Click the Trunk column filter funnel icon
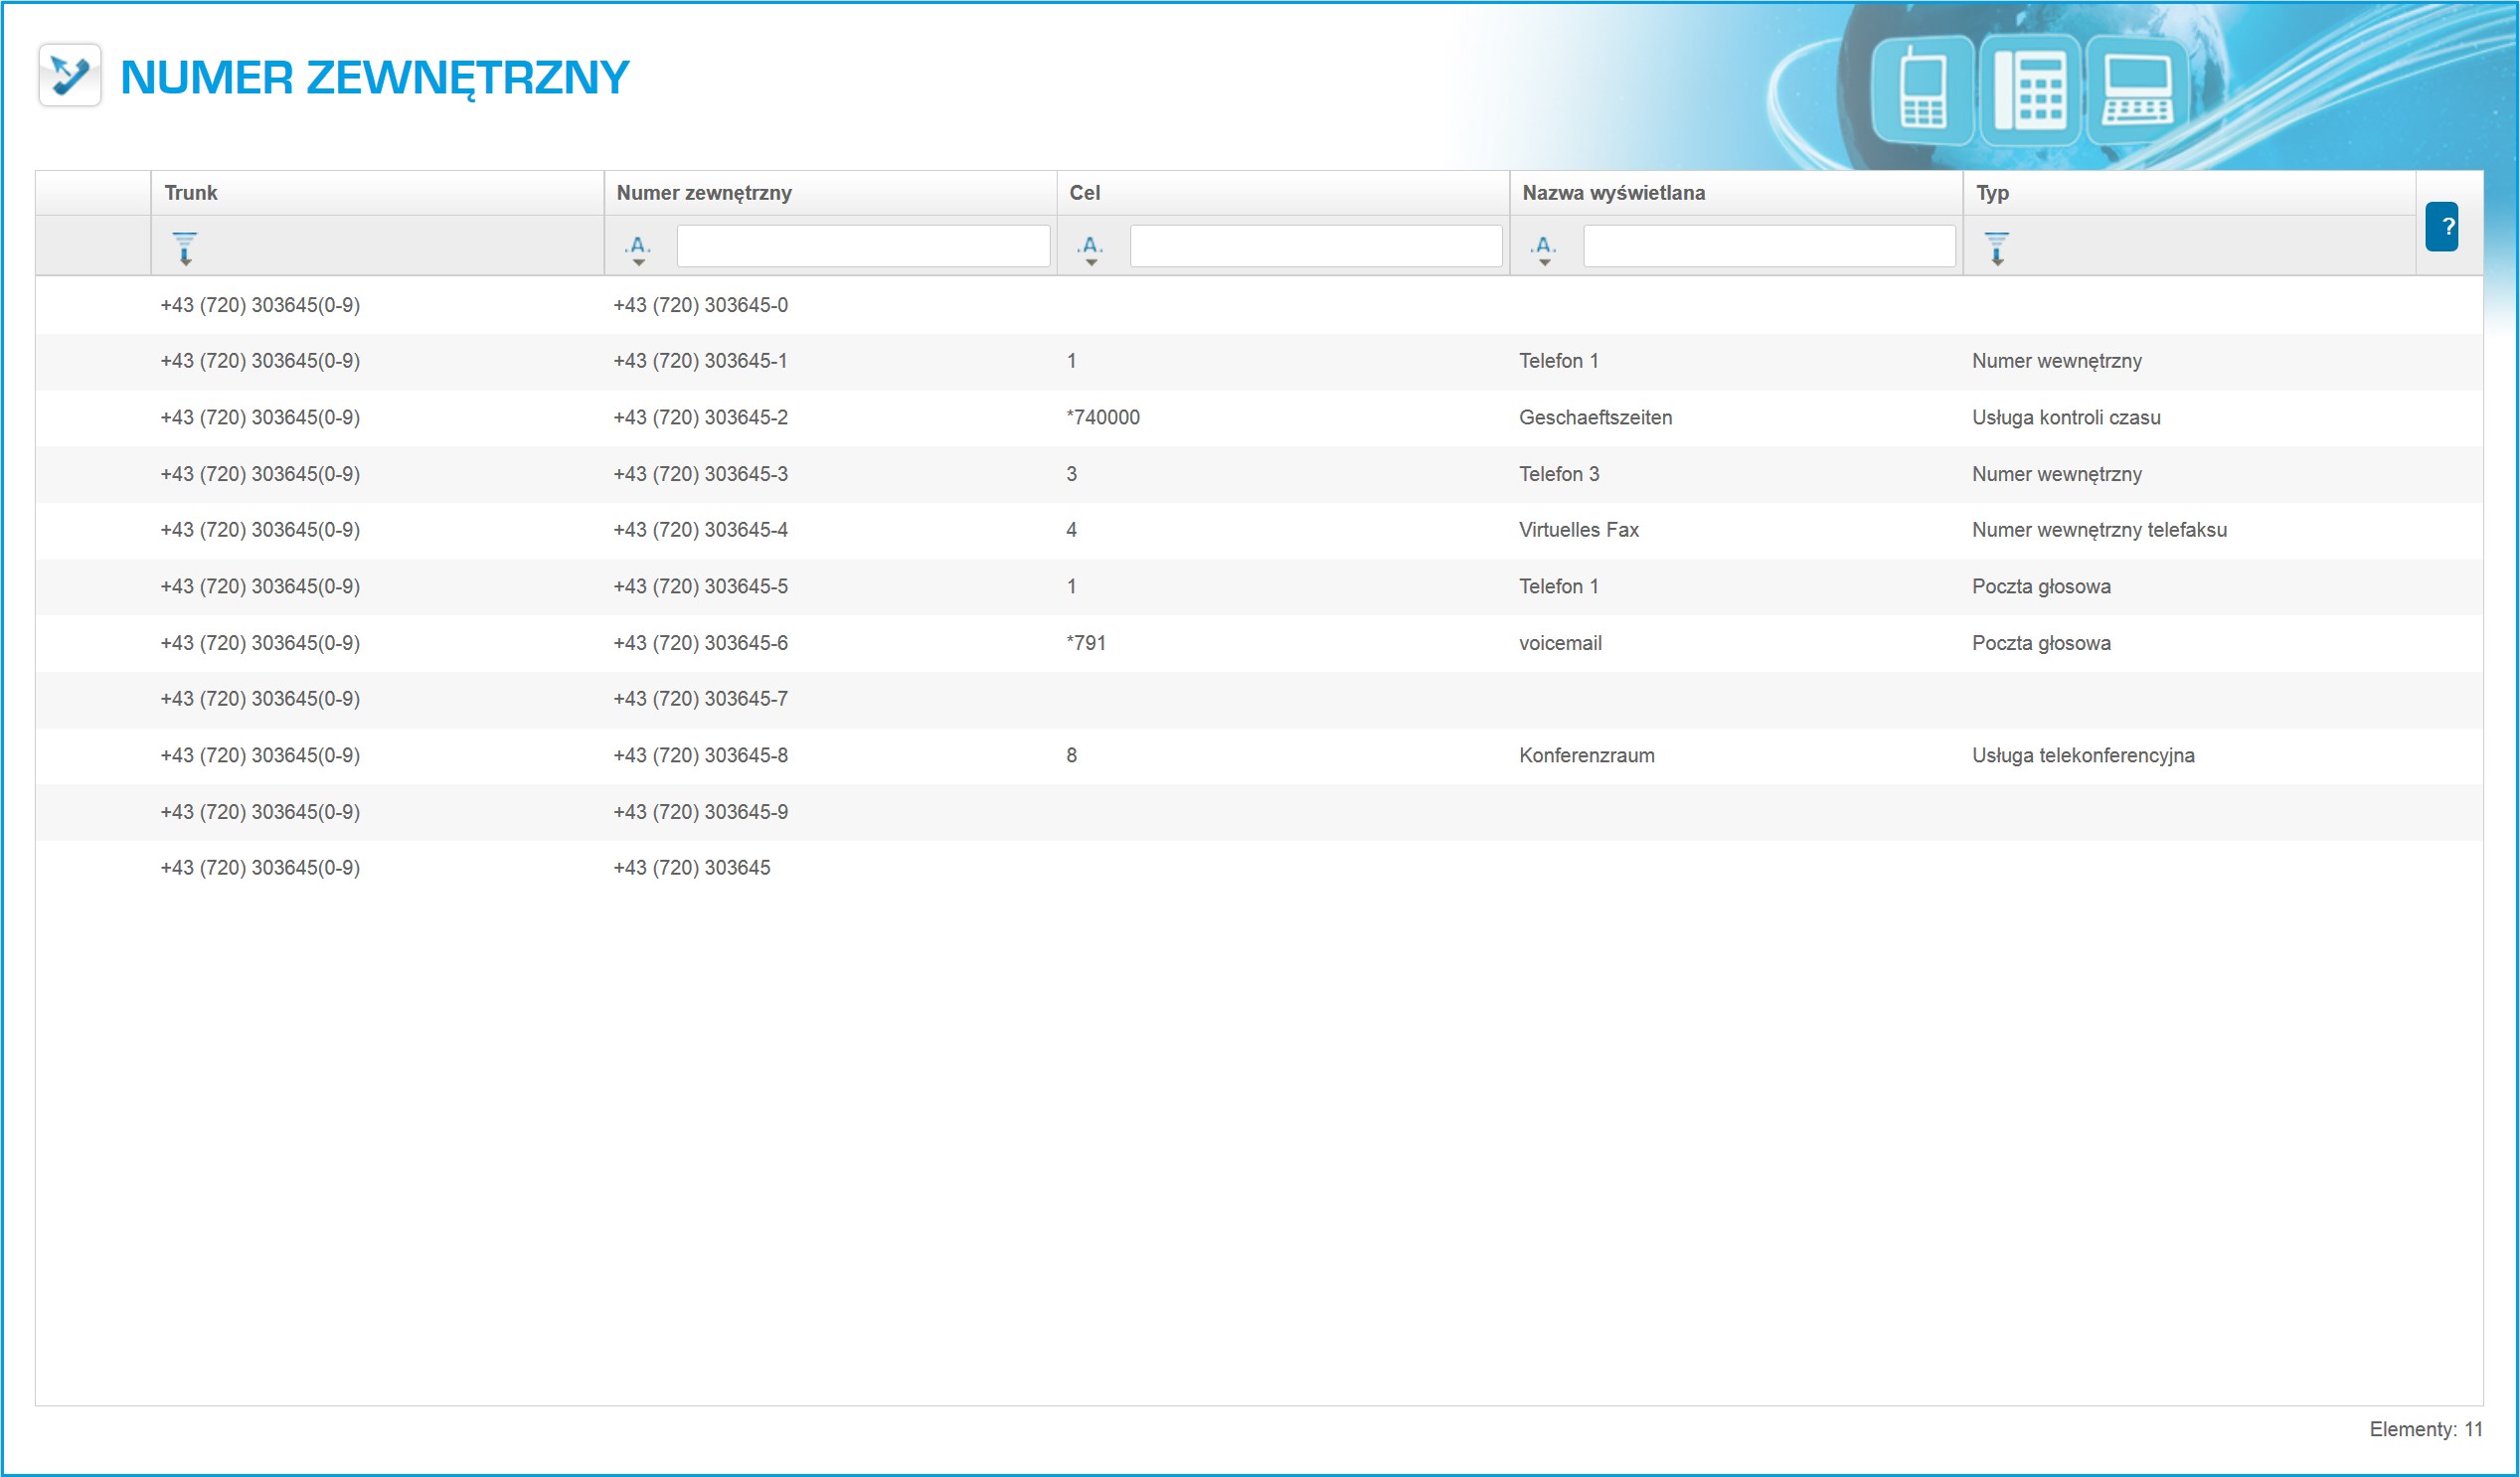 click(x=185, y=247)
